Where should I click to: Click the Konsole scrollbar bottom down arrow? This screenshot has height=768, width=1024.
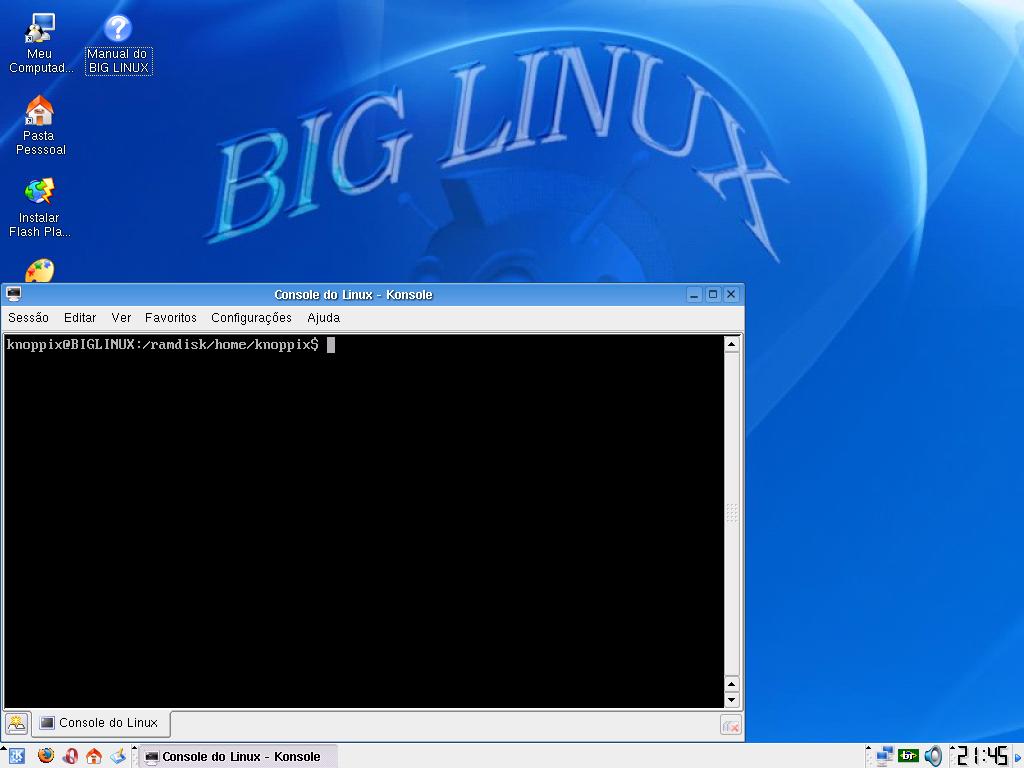tap(731, 699)
